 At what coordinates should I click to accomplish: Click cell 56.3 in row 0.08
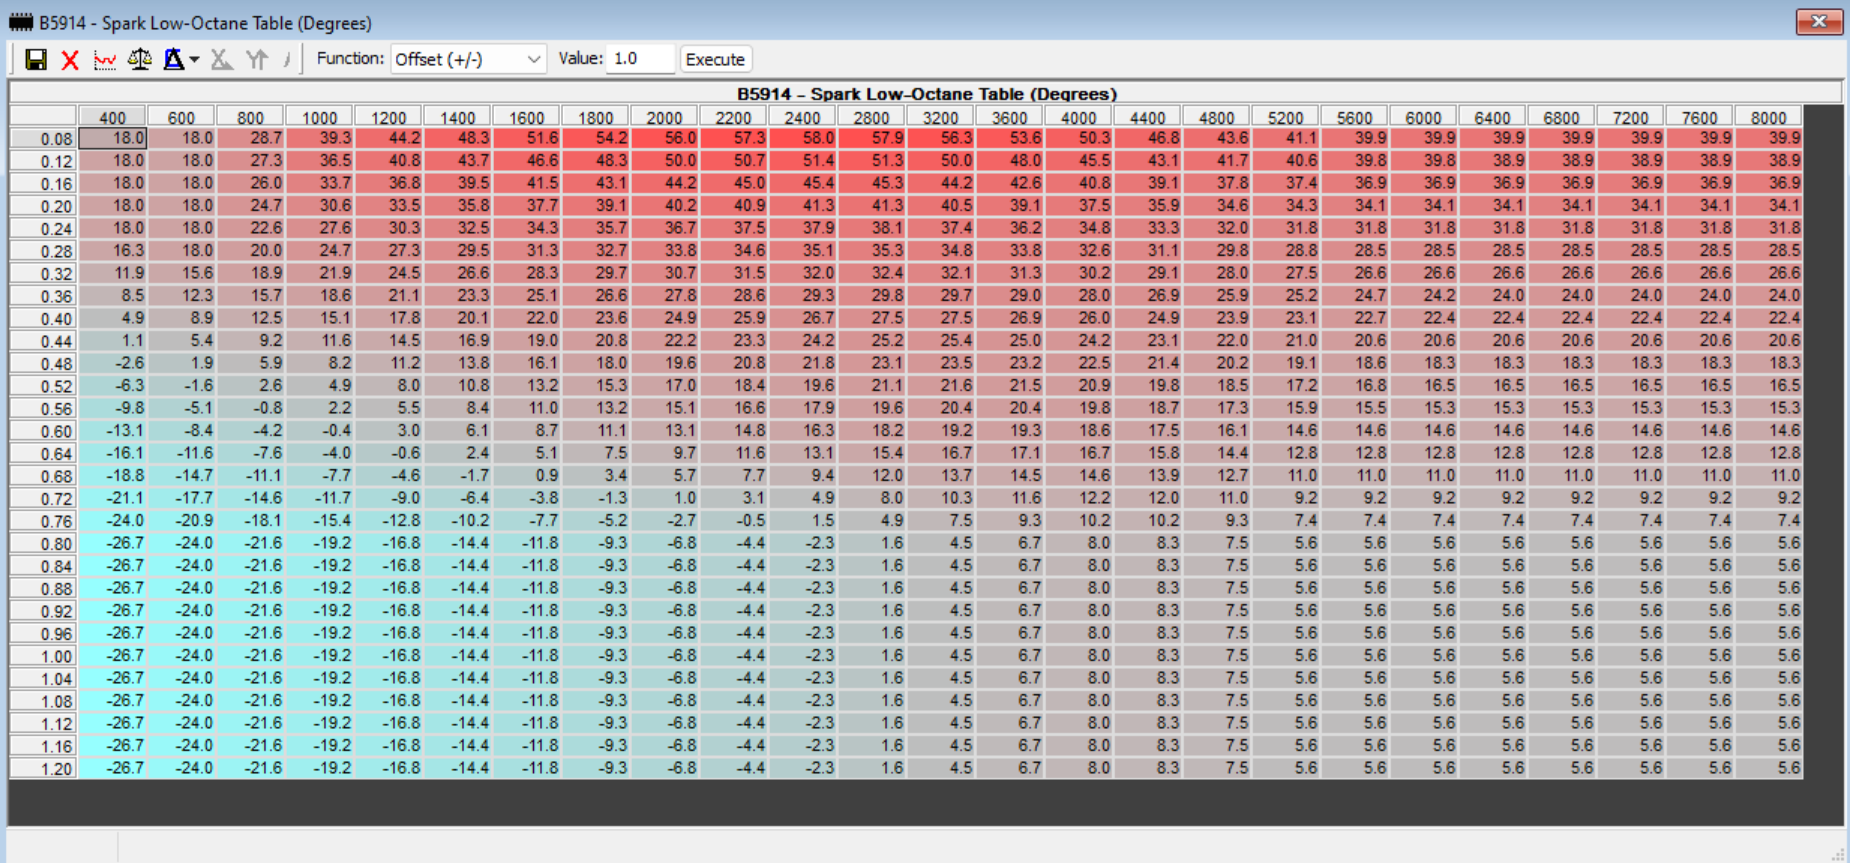940,138
